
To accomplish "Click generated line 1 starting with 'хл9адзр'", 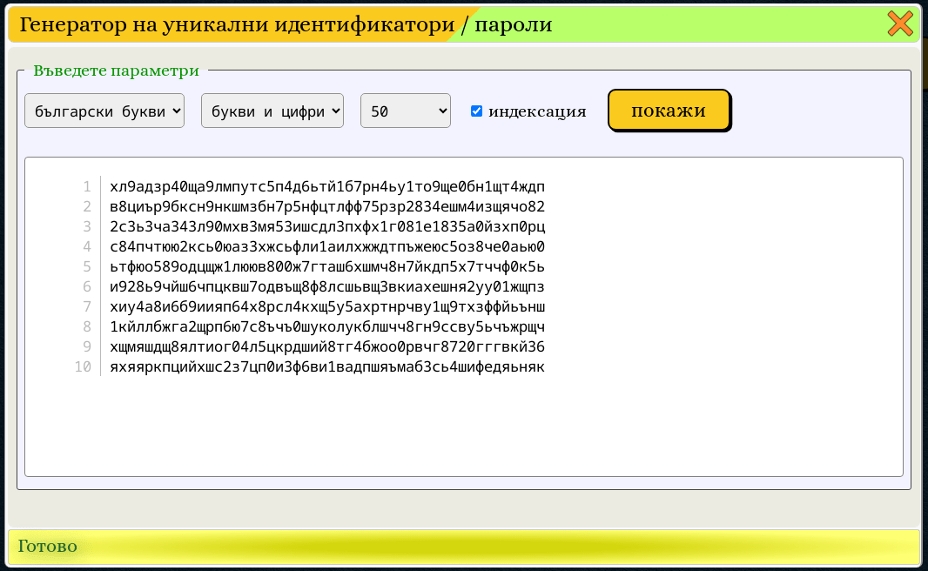I will [x=327, y=187].
